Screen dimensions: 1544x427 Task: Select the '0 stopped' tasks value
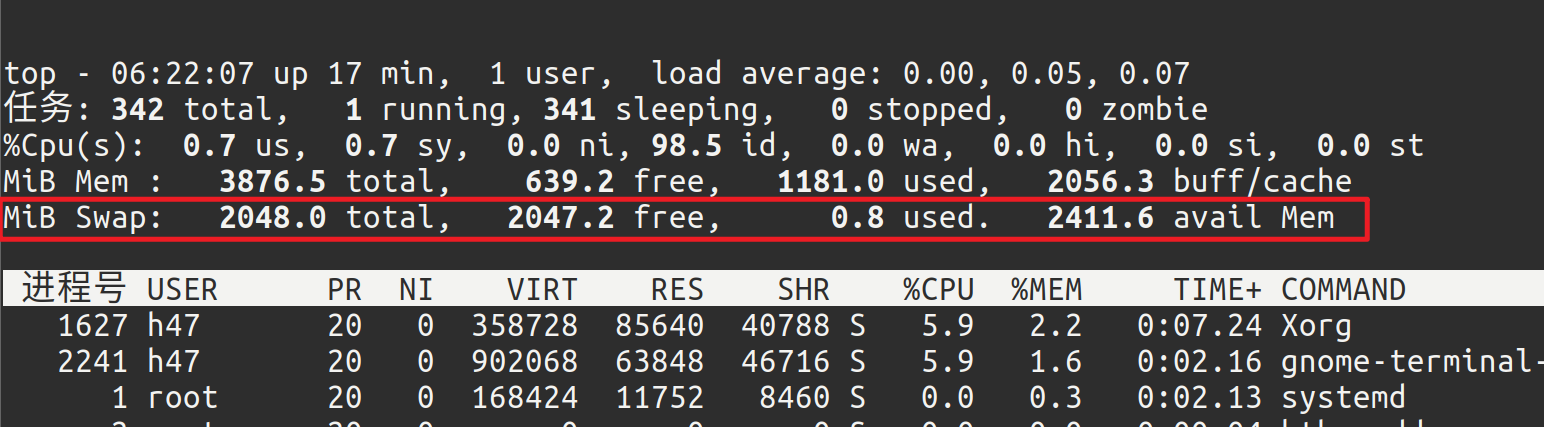click(x=911, y=109)
